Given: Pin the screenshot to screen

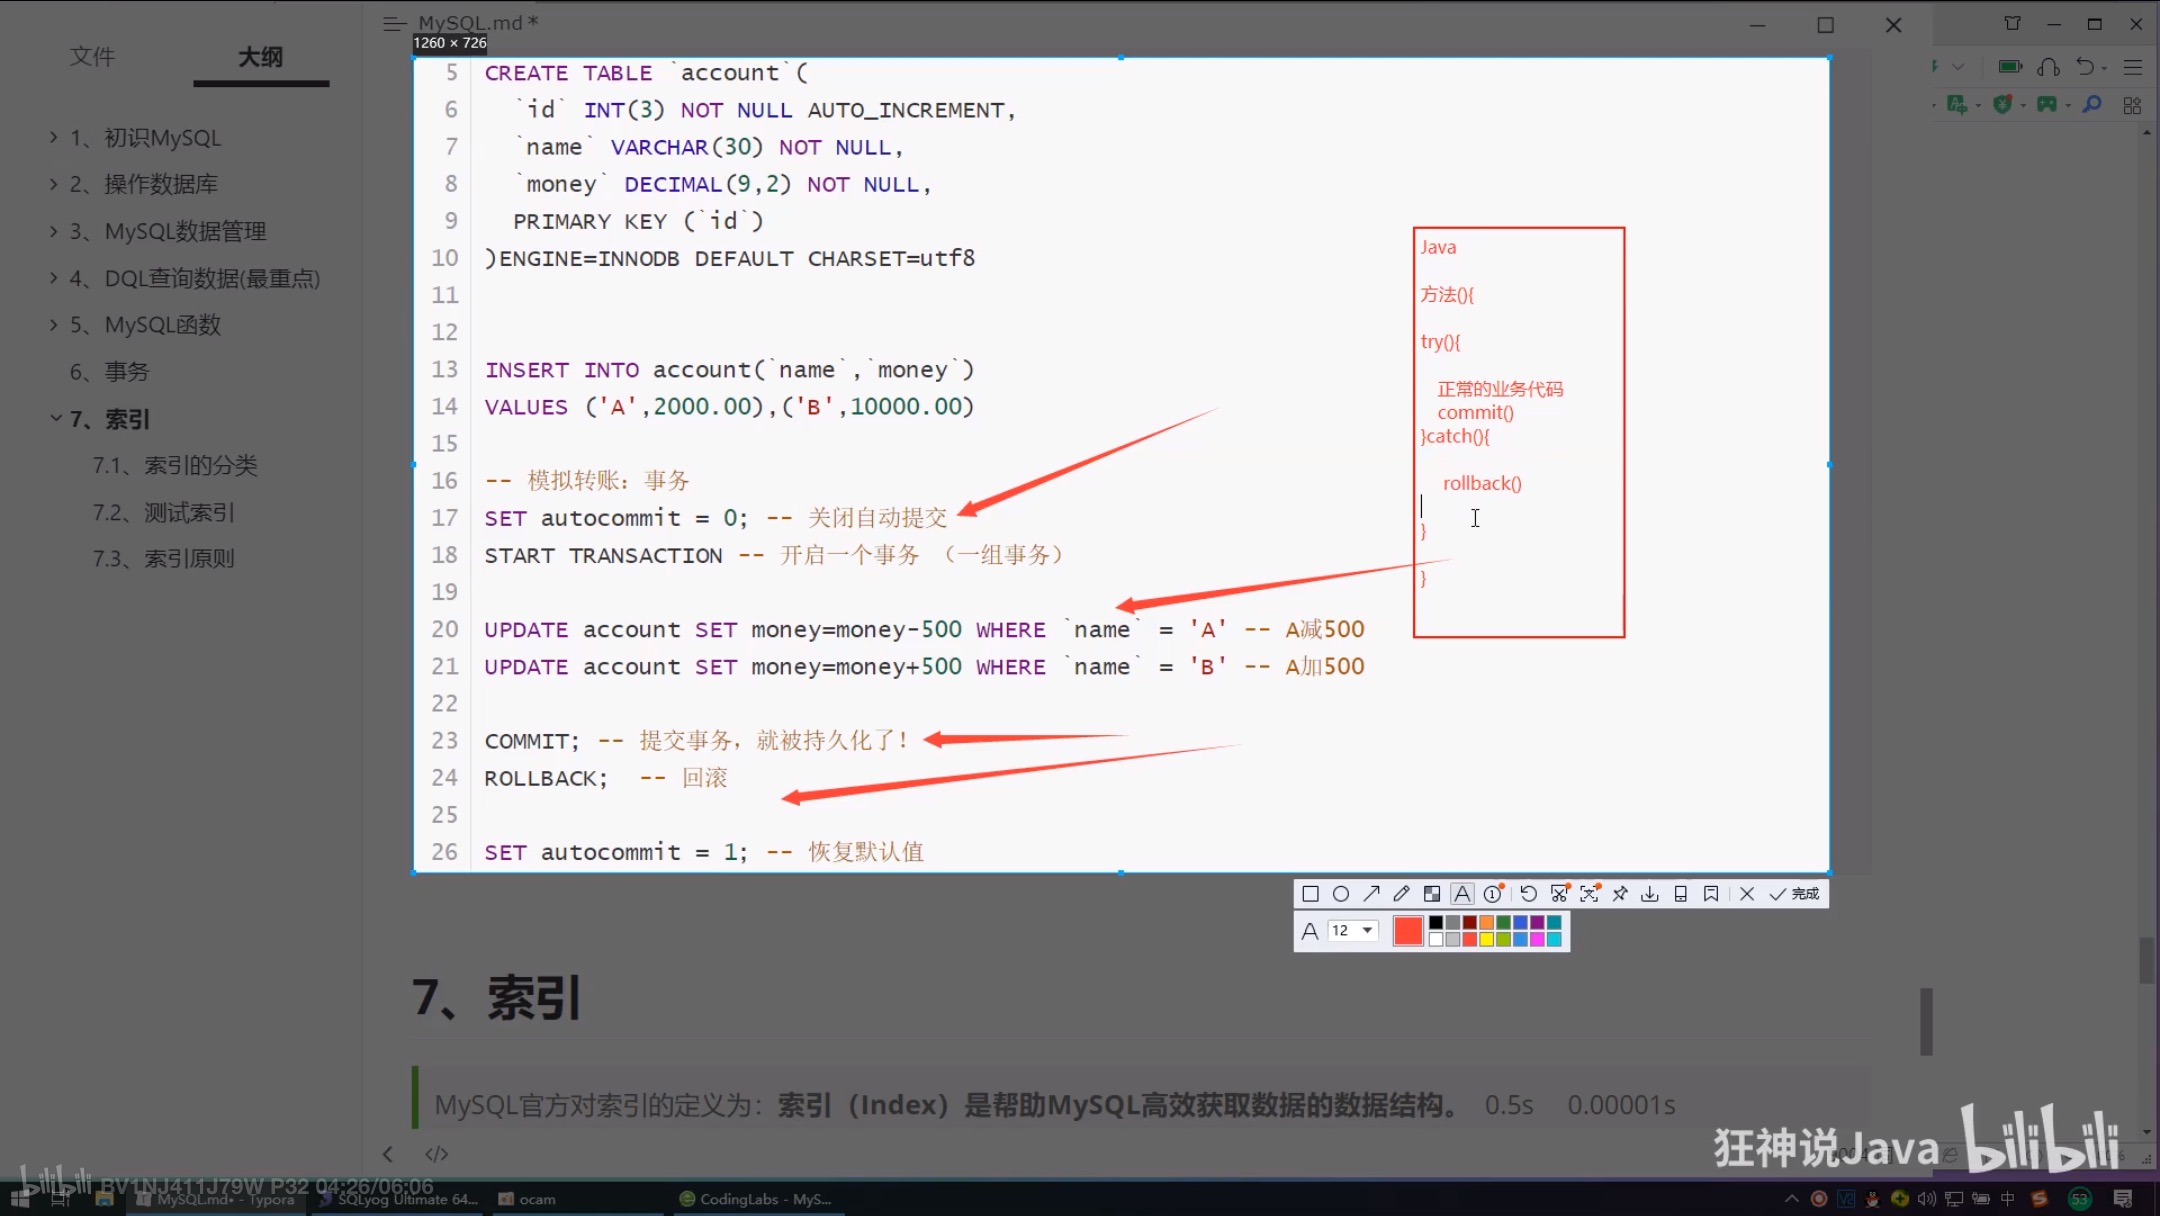Looking at the screenshot, I should [x=1620, y=894].
